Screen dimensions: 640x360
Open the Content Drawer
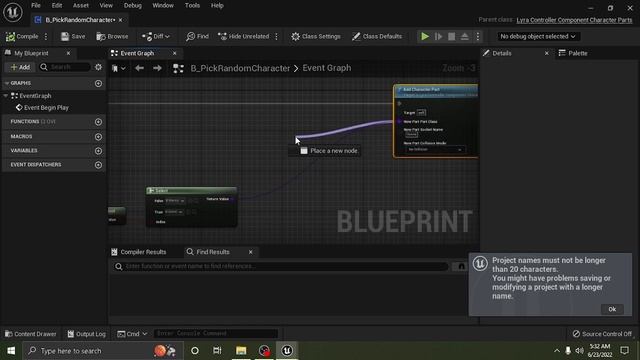pyautogui.click(x=31, y=334)
